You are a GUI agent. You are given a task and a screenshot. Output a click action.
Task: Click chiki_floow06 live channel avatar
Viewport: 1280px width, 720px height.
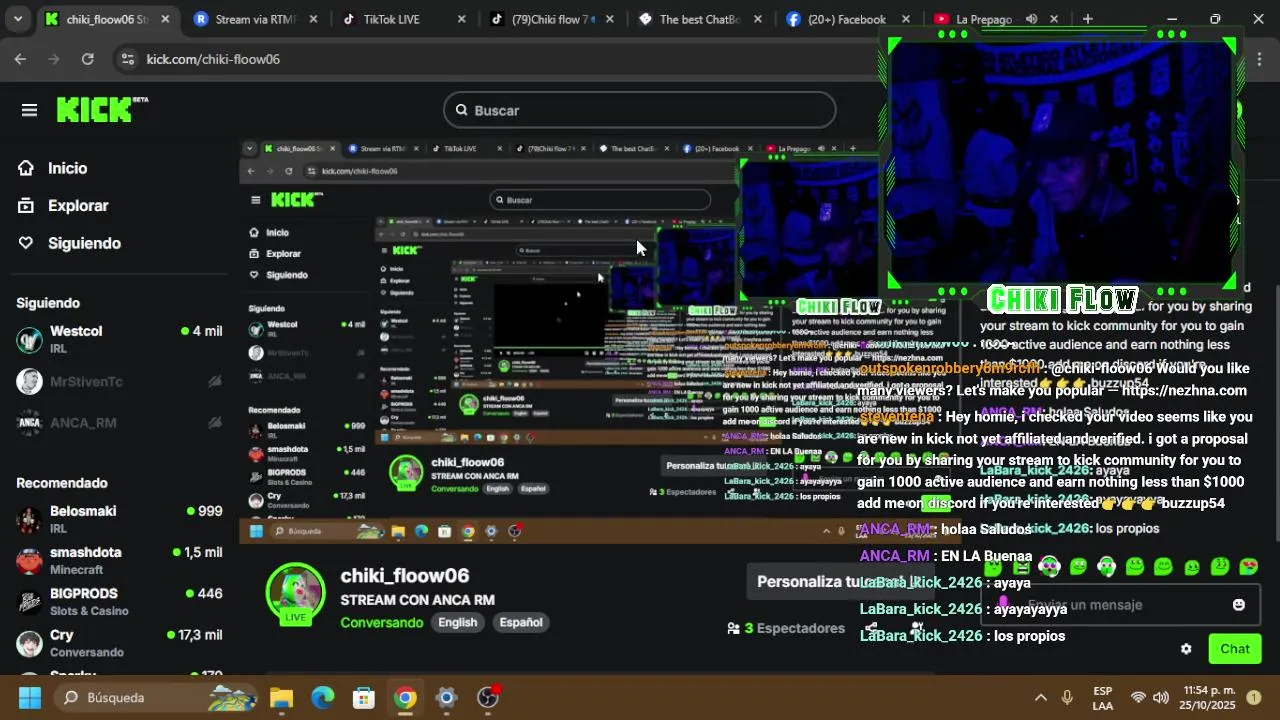pyautogui.click(x=295, y=593)
